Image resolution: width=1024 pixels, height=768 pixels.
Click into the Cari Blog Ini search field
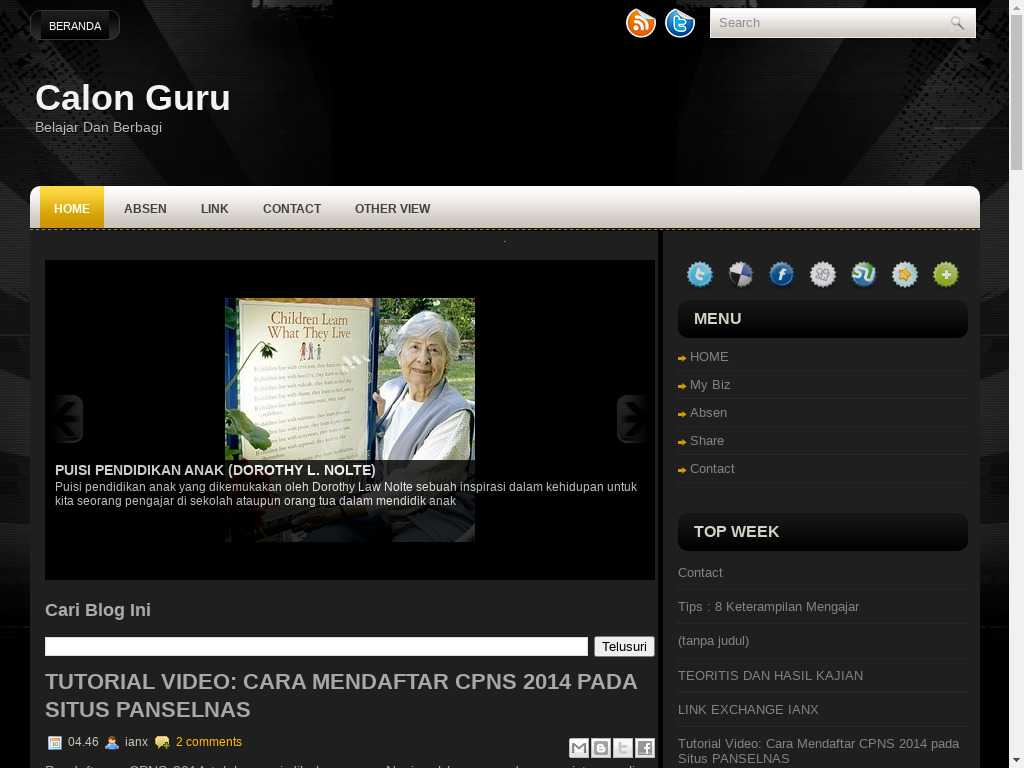316,647
